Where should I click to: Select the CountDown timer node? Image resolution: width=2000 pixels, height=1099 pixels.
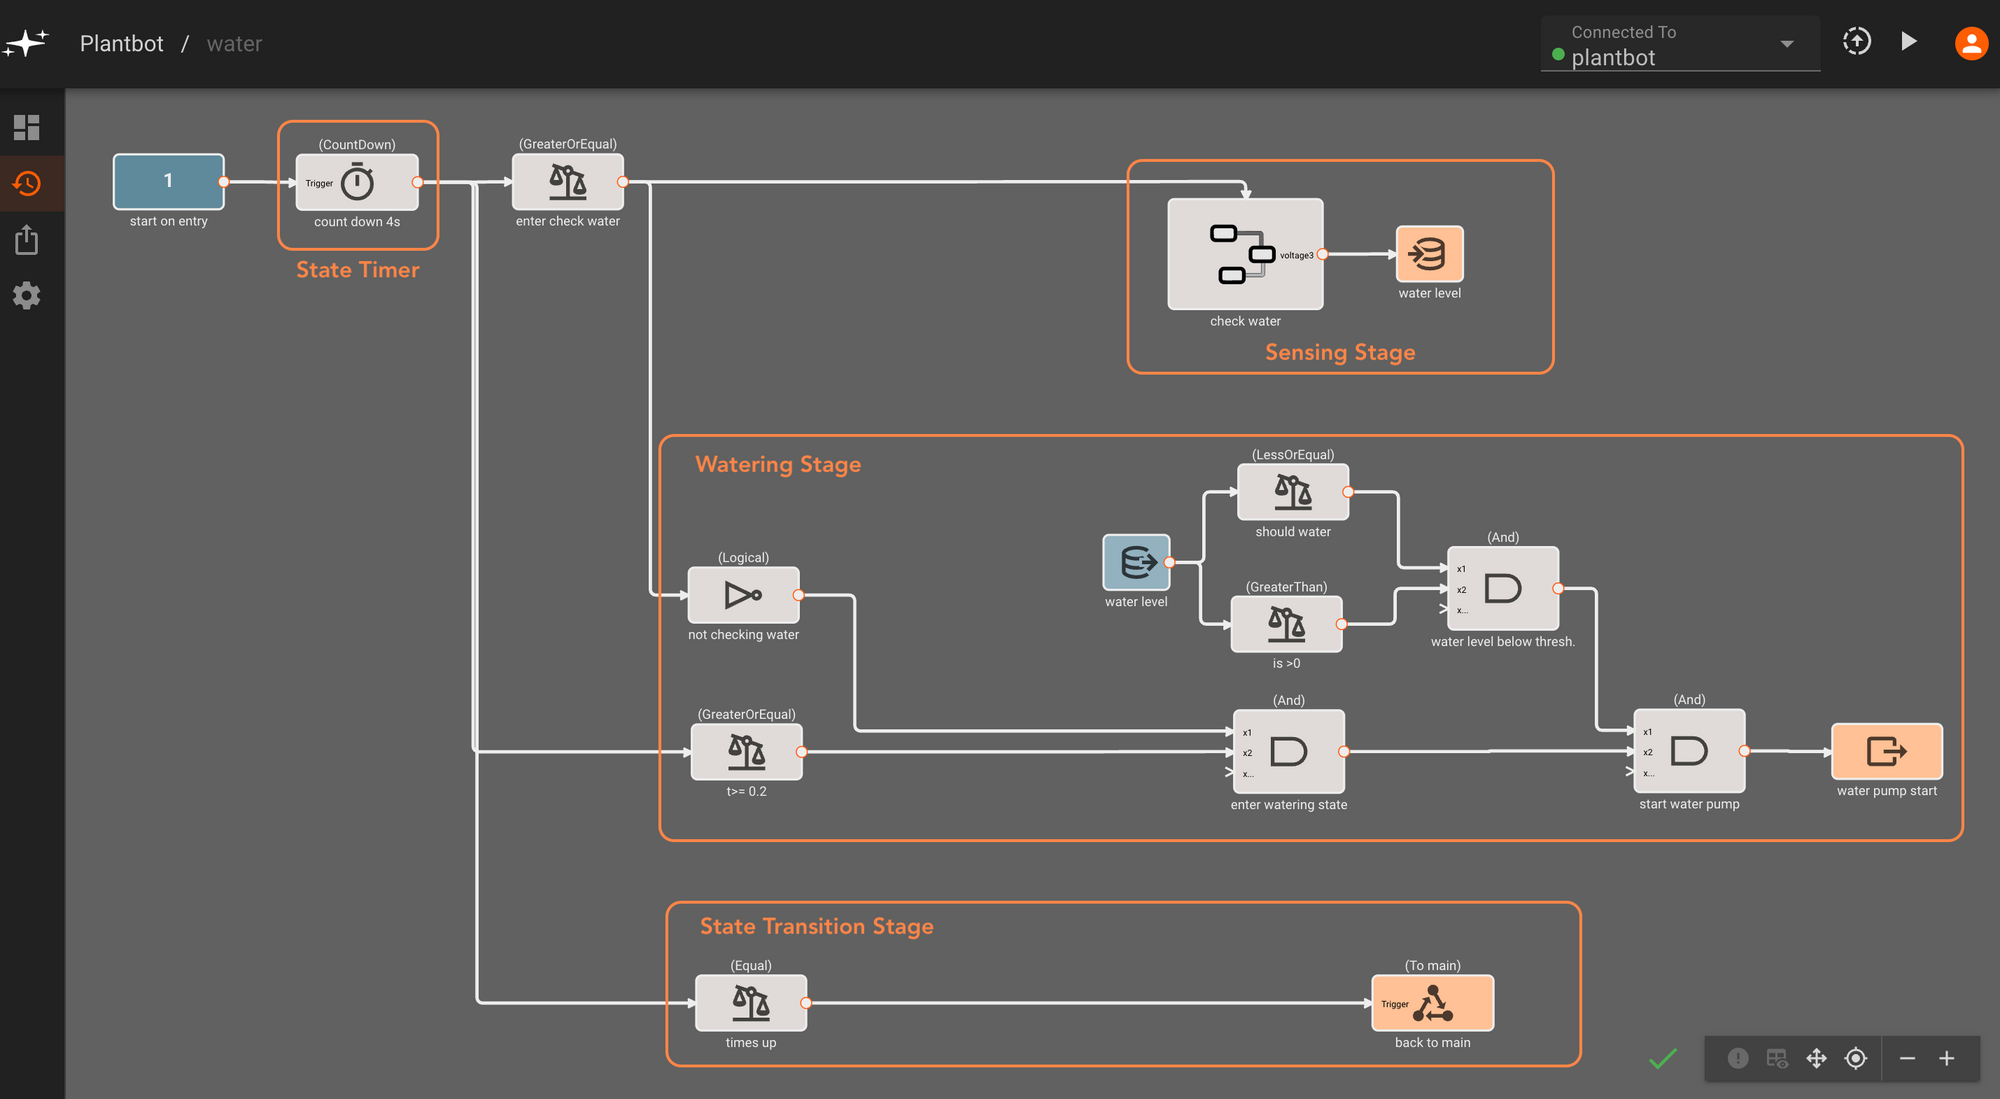click(357, 182)
